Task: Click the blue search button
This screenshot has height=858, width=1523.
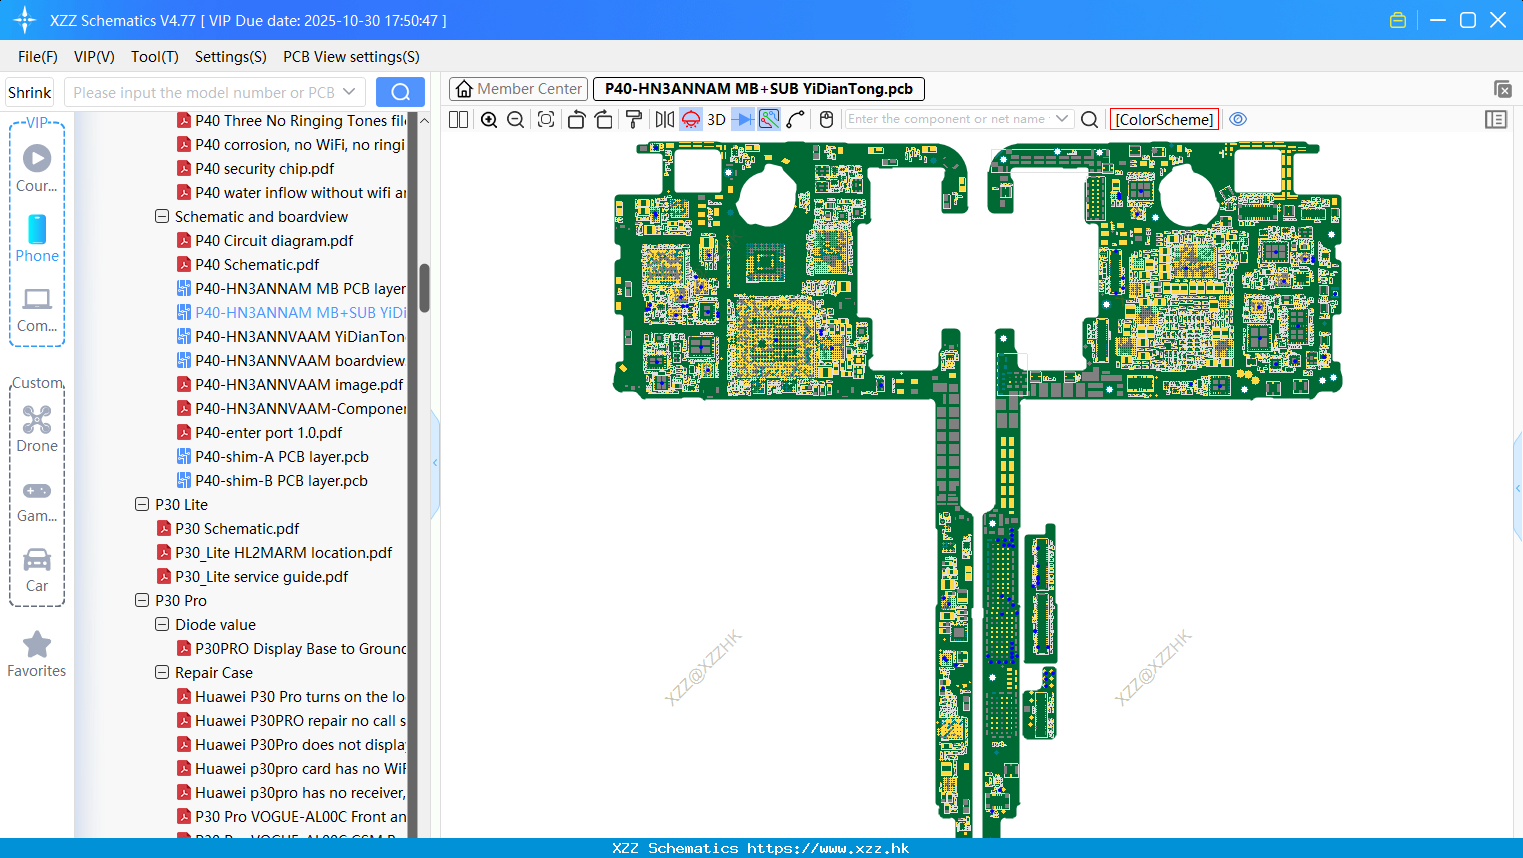Action: click(400, 92)
